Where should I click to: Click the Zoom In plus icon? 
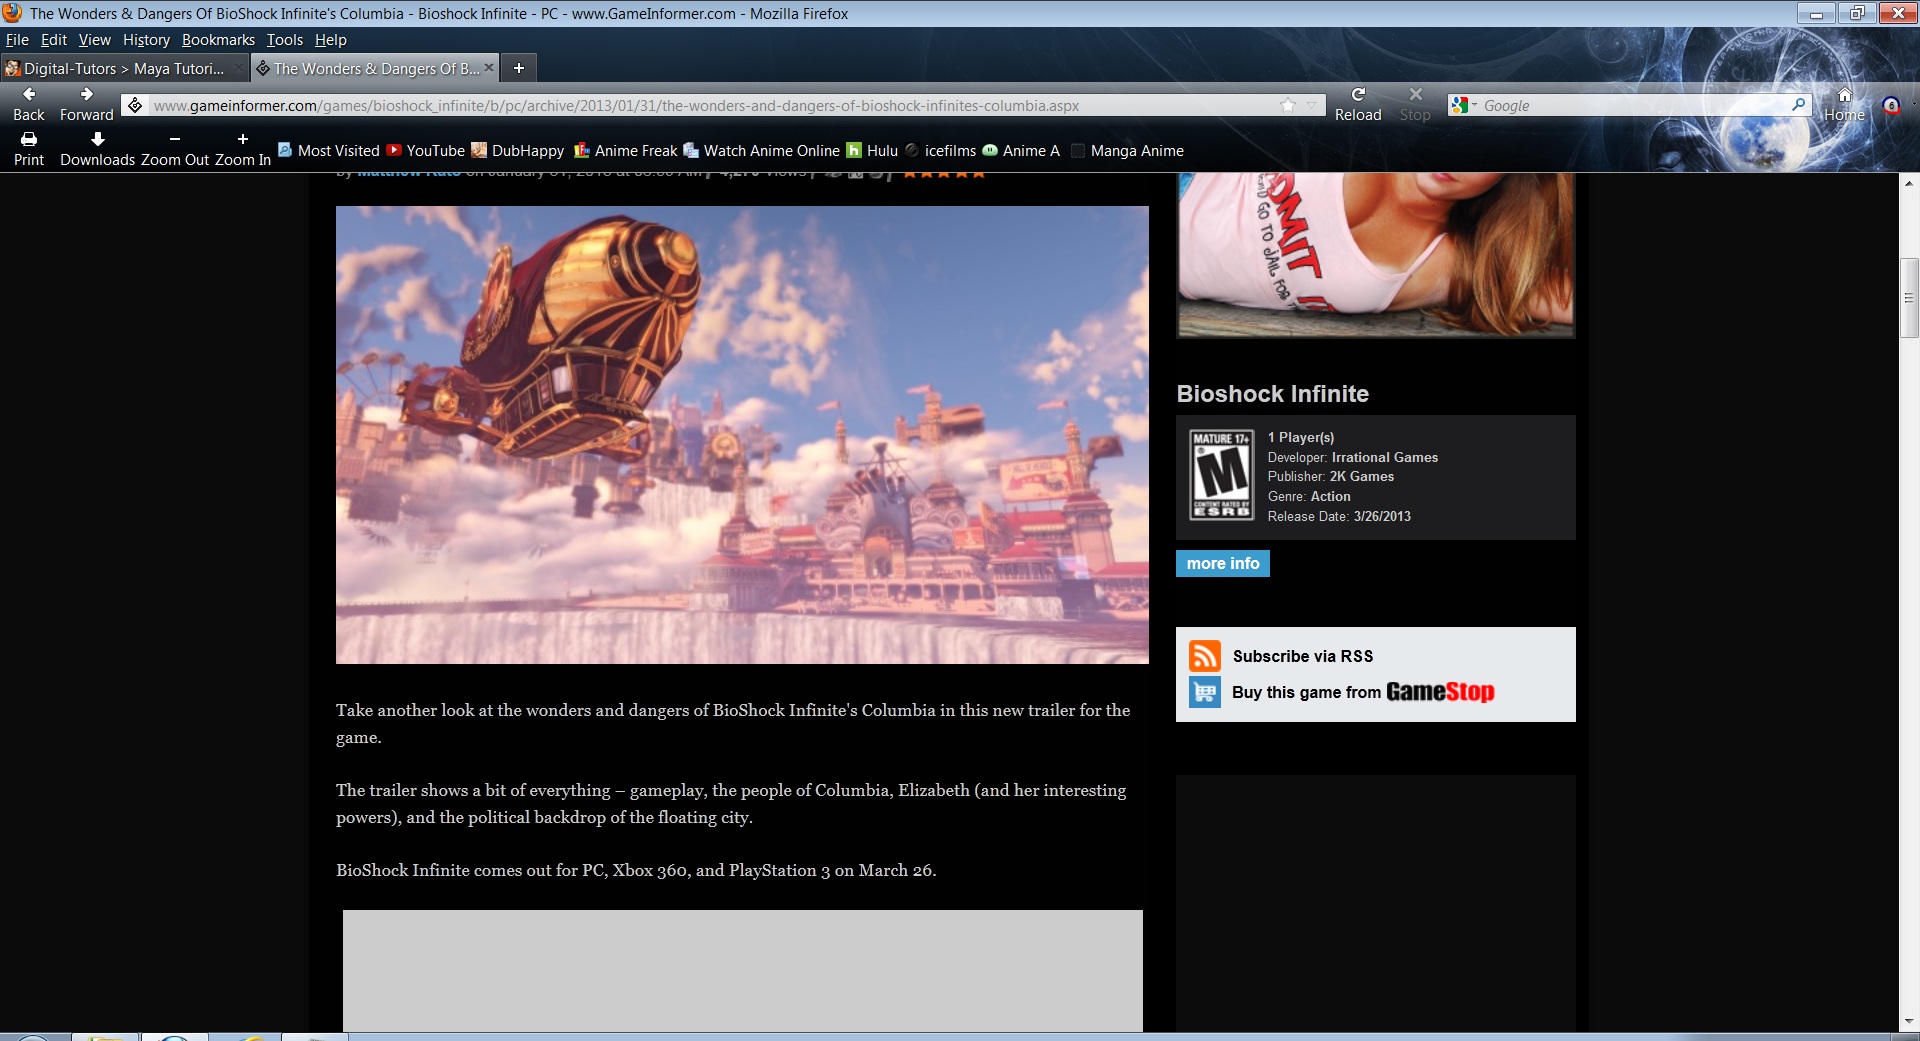242,140
